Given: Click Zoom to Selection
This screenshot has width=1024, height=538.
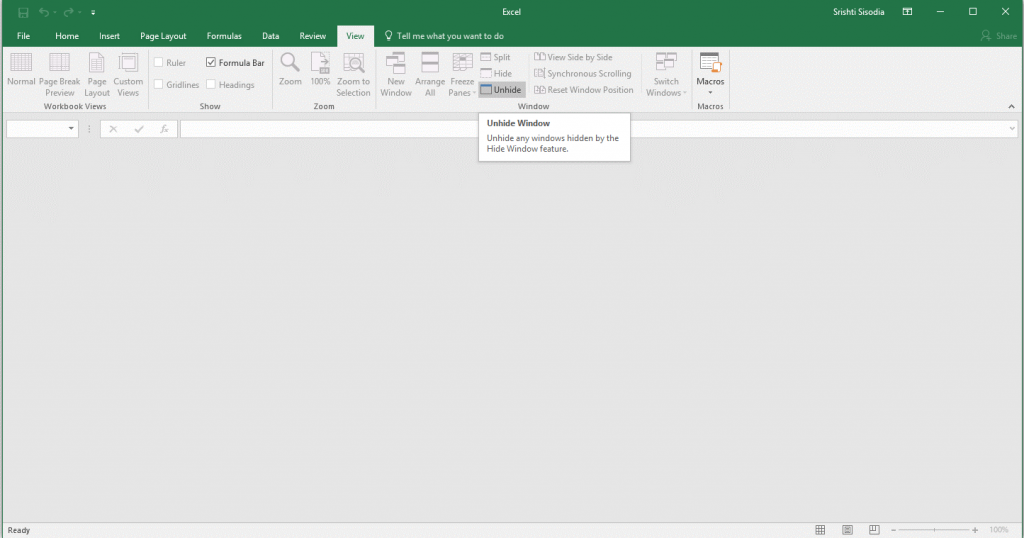Looking at the screenshot, I should click(x=353, y=74).
